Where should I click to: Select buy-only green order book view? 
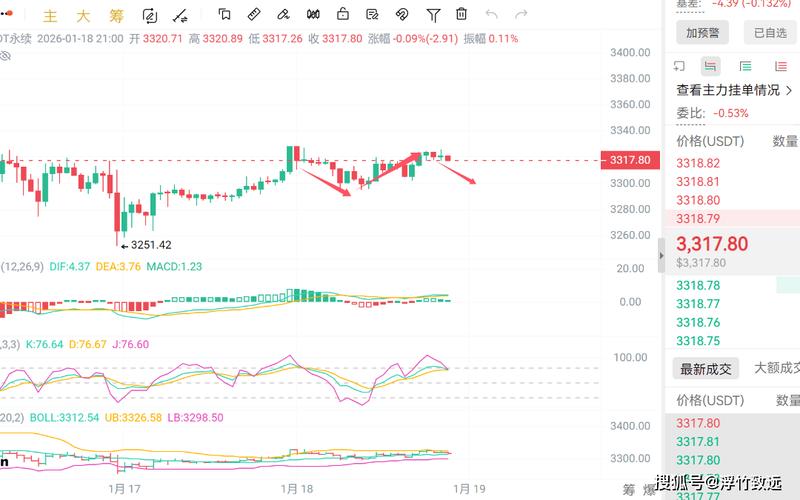(745, 66)
